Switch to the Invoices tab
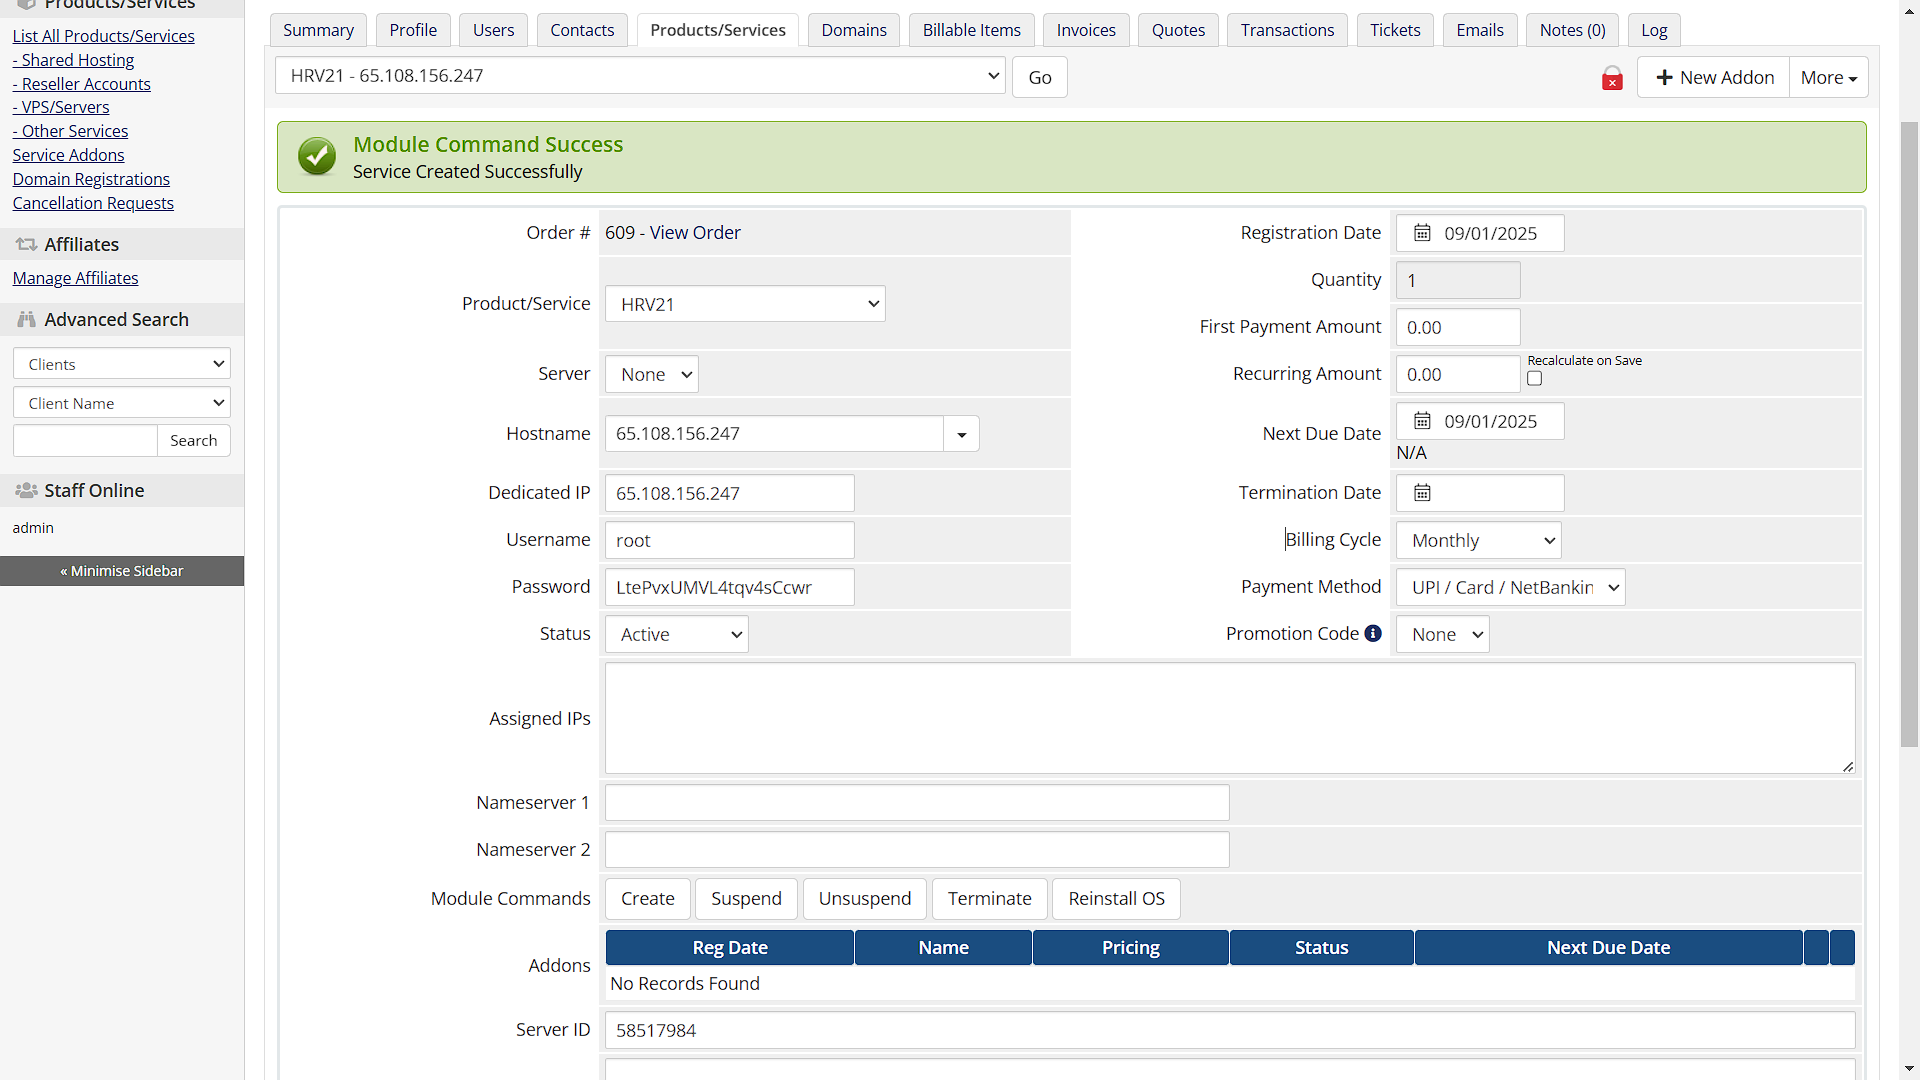 [x=1086, y=30]
